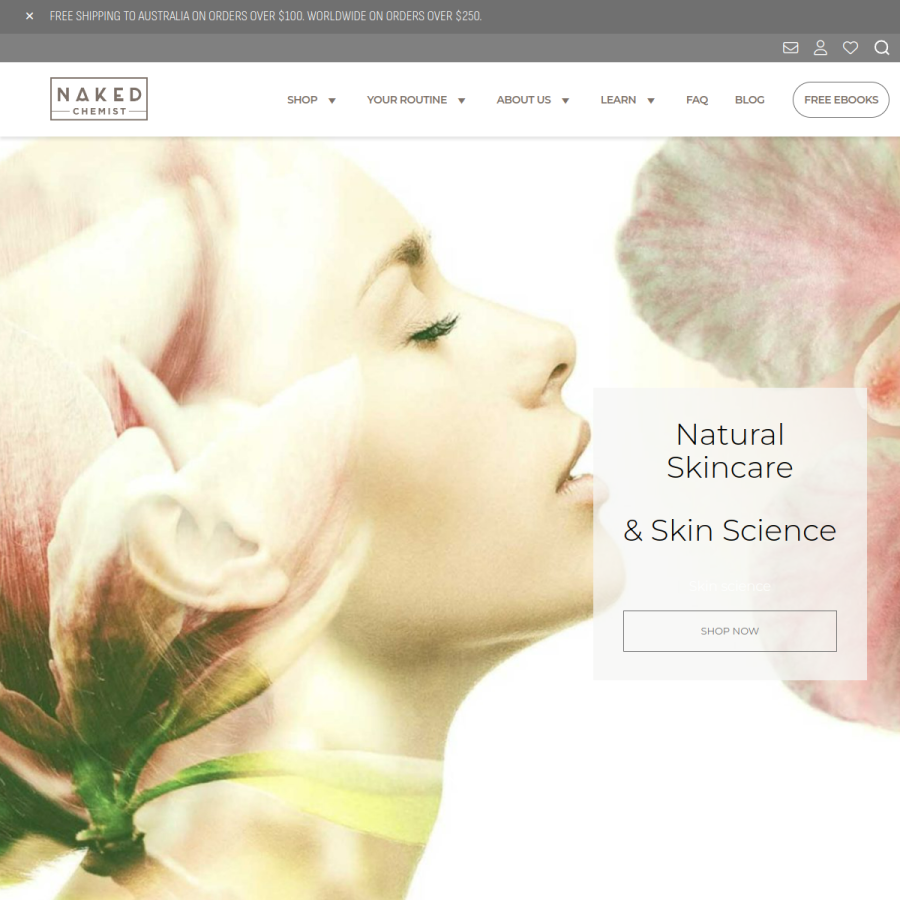The height and width of the screenshot is (900, 900).
Task: Open the About Us menu
Action: click(x=523, y=100)
